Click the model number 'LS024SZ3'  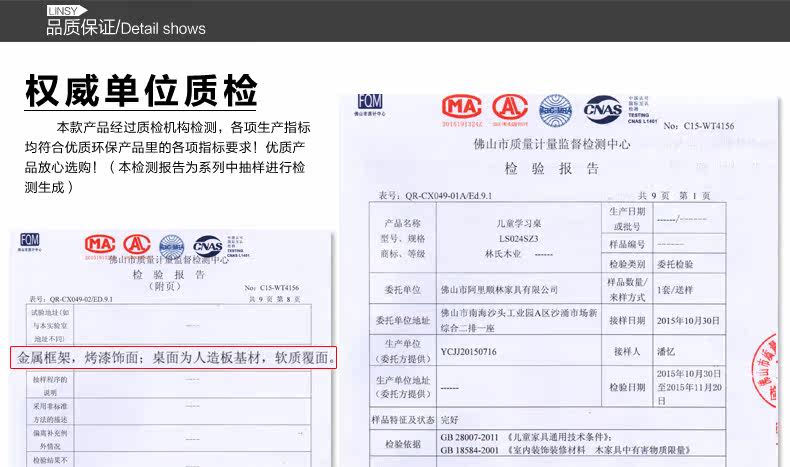point(518,238)
